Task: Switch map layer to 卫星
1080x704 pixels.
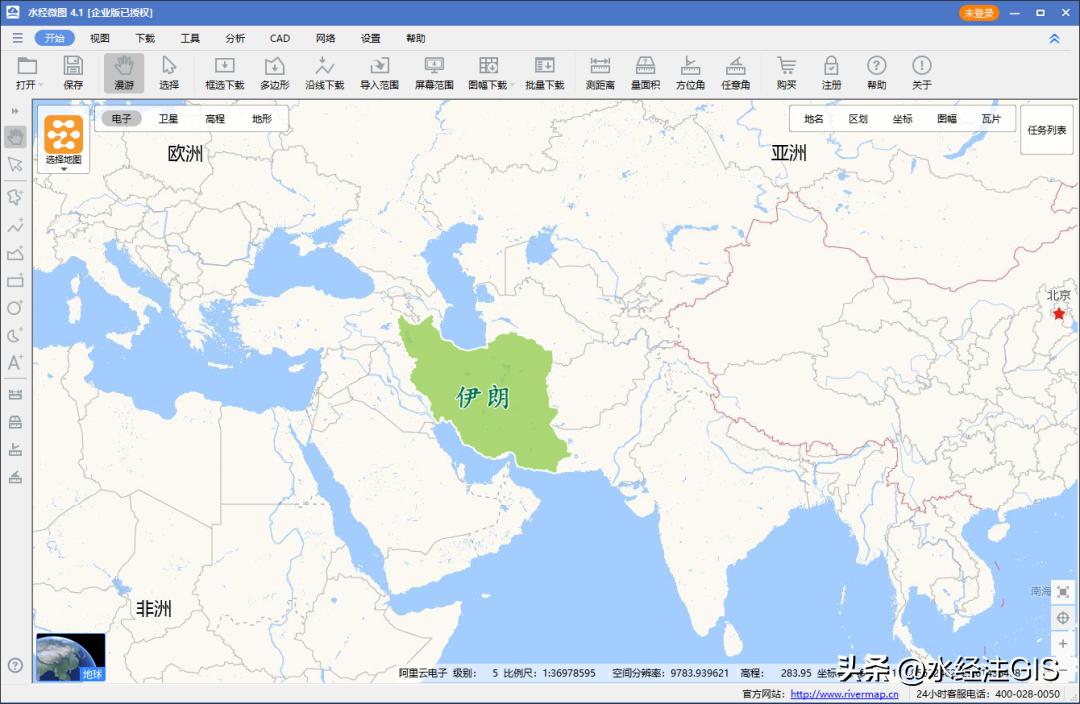Action: coord(168,118)
